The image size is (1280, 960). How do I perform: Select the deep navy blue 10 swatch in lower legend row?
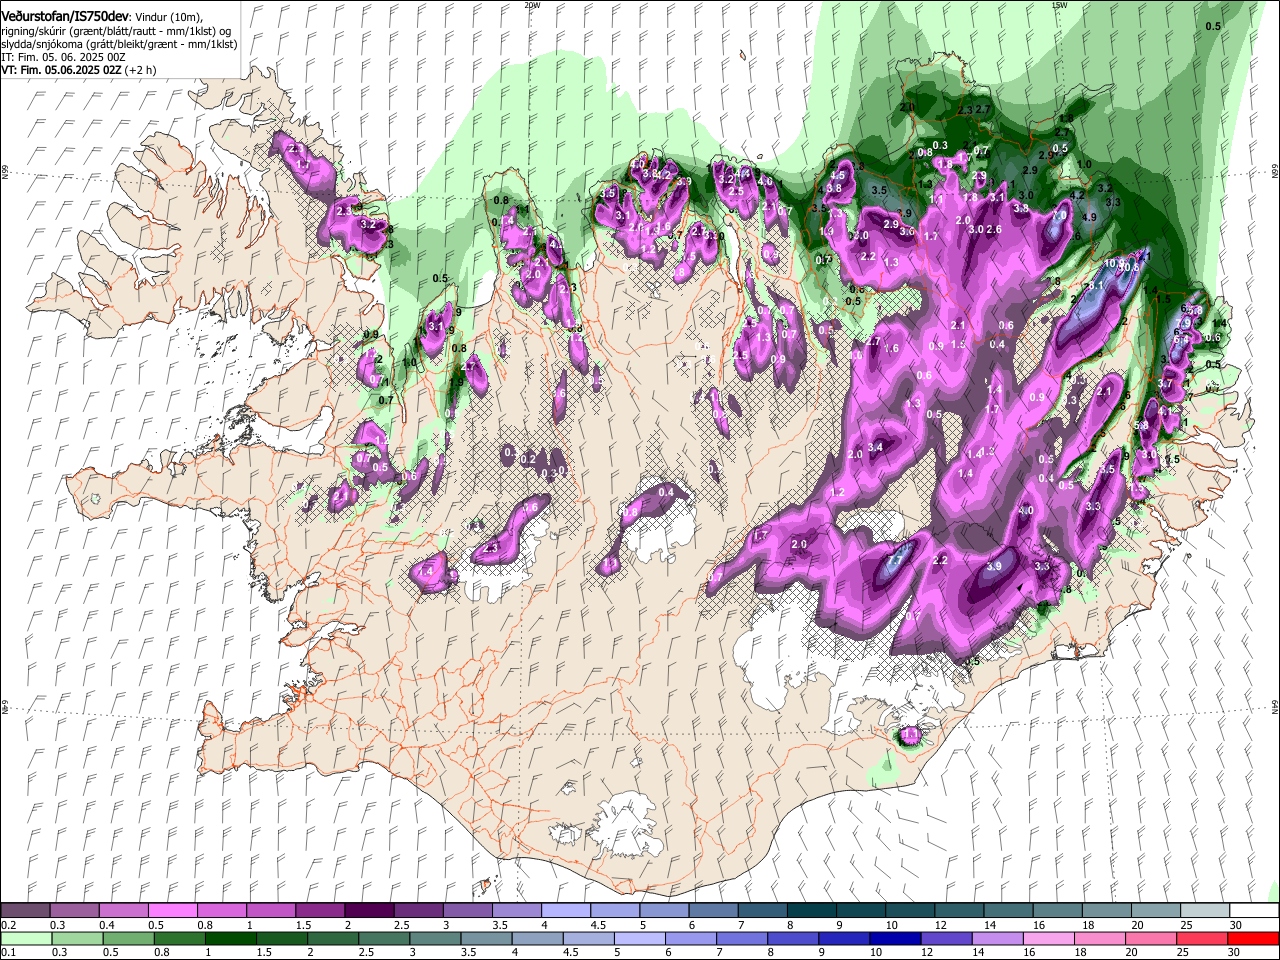[895, 939]
